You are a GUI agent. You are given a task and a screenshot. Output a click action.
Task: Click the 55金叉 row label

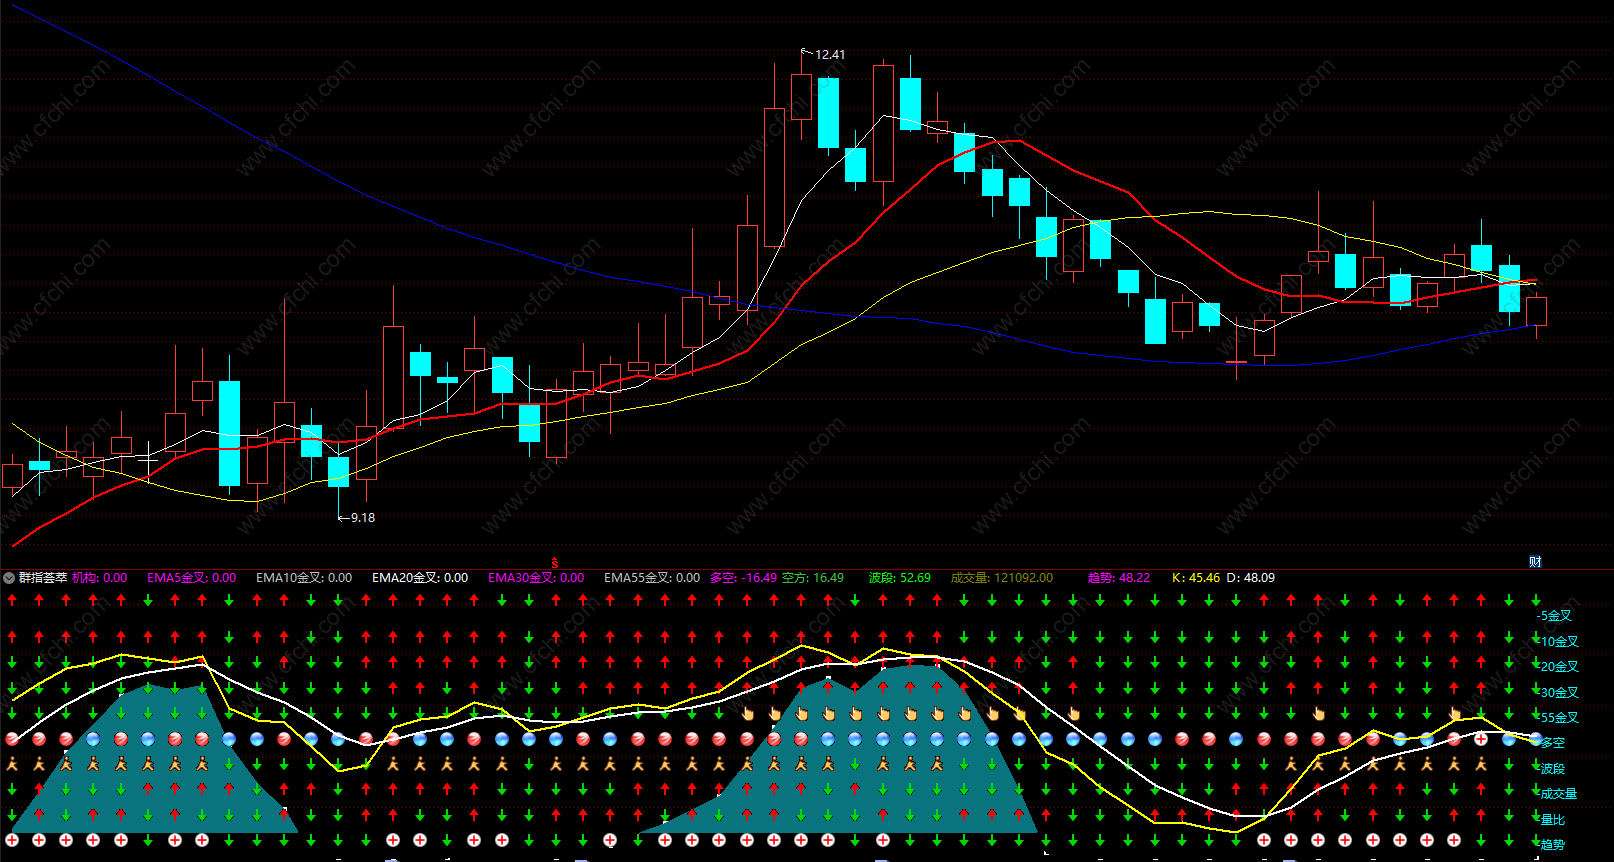click(1559, 718)
